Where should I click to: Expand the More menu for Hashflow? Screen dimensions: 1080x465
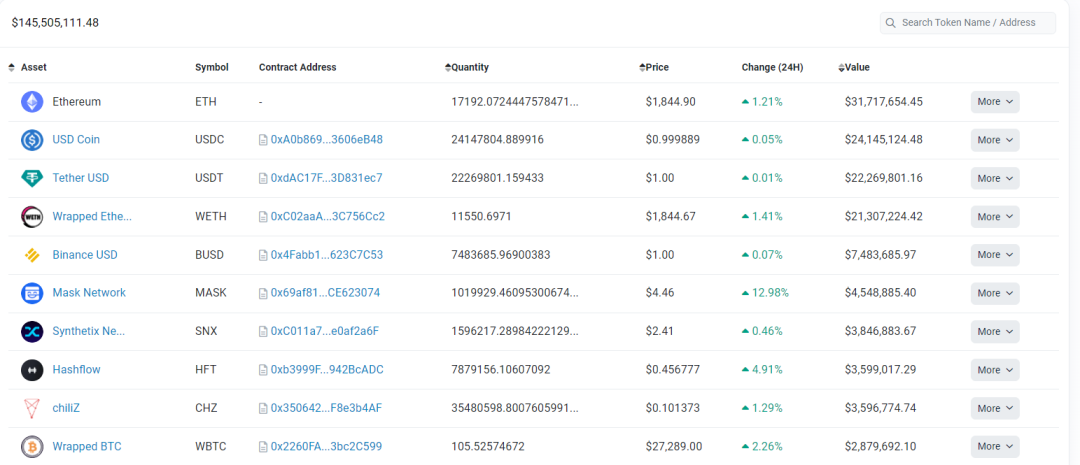(x=995, y=370)
